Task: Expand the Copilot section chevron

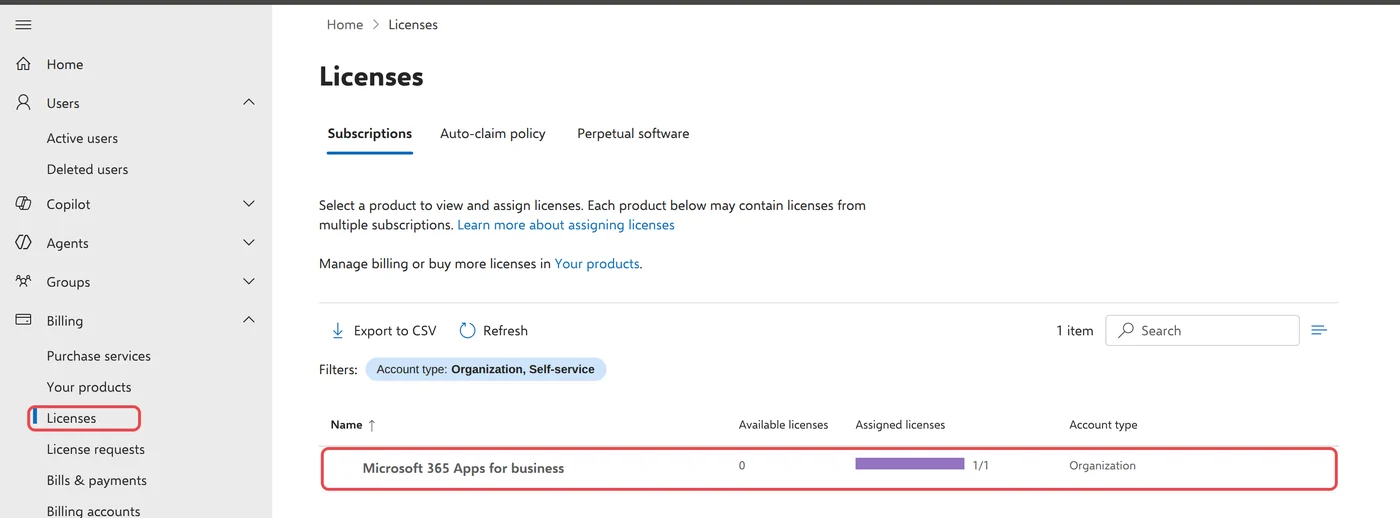Action: [249, 204]
